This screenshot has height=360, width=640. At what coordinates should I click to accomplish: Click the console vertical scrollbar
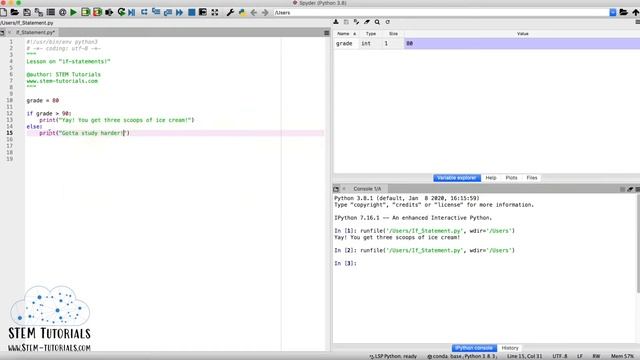click(x=638, y=244)
